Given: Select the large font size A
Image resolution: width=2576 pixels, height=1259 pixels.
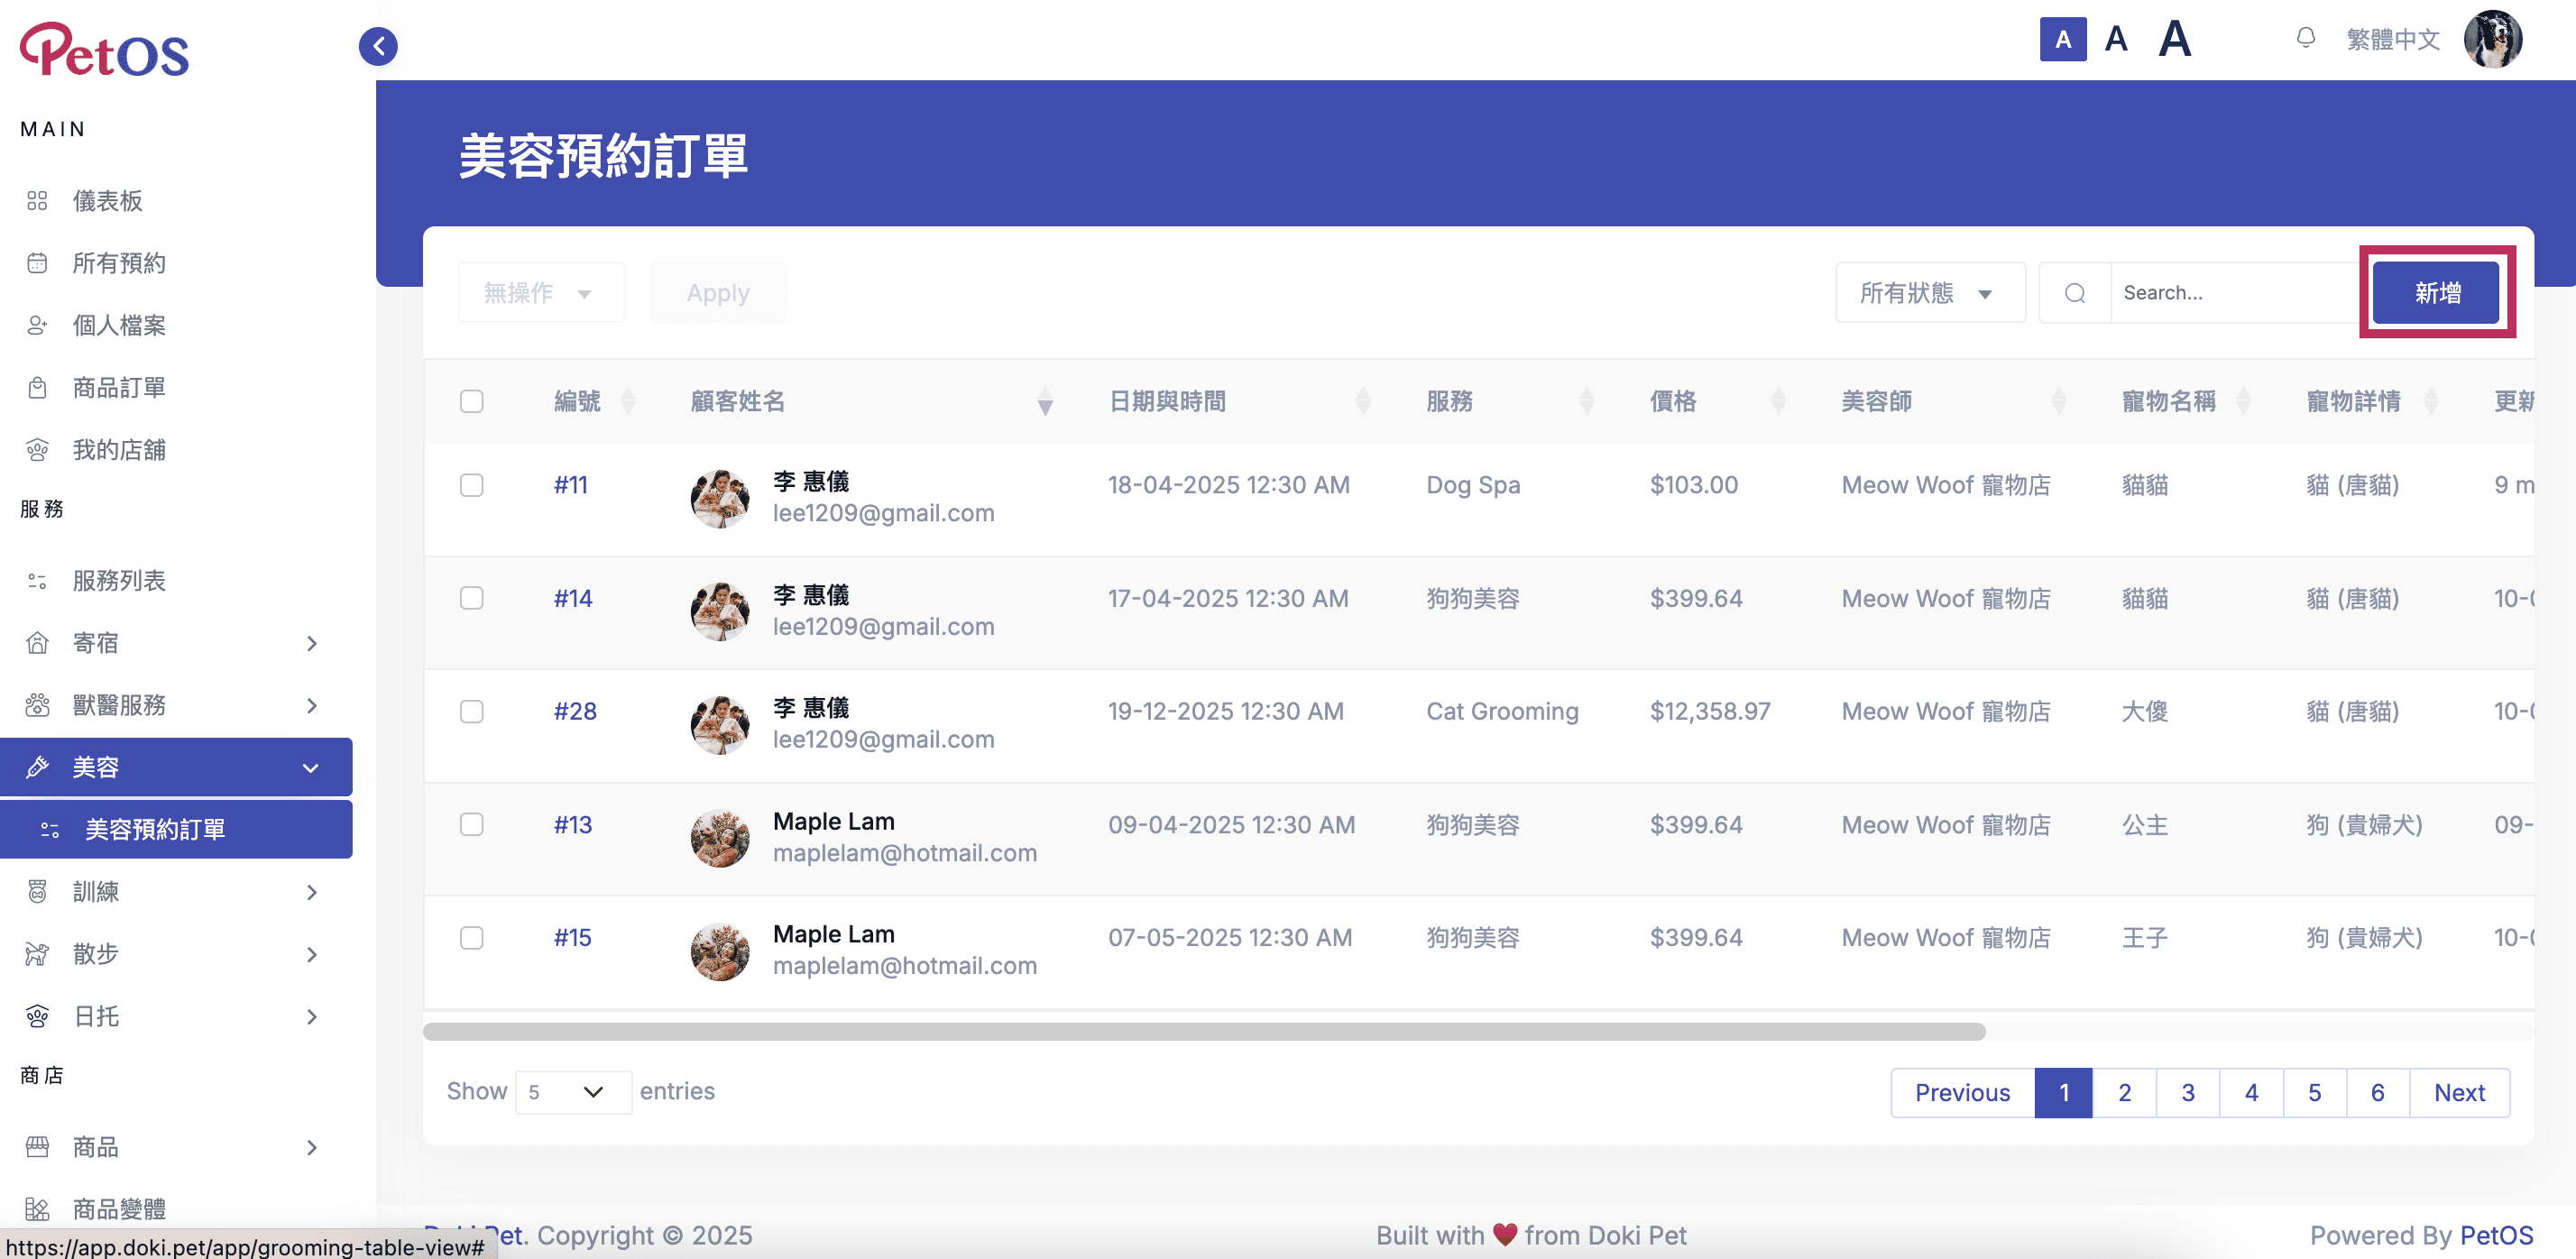Looking at the screenshot, I should point(2175,40).
